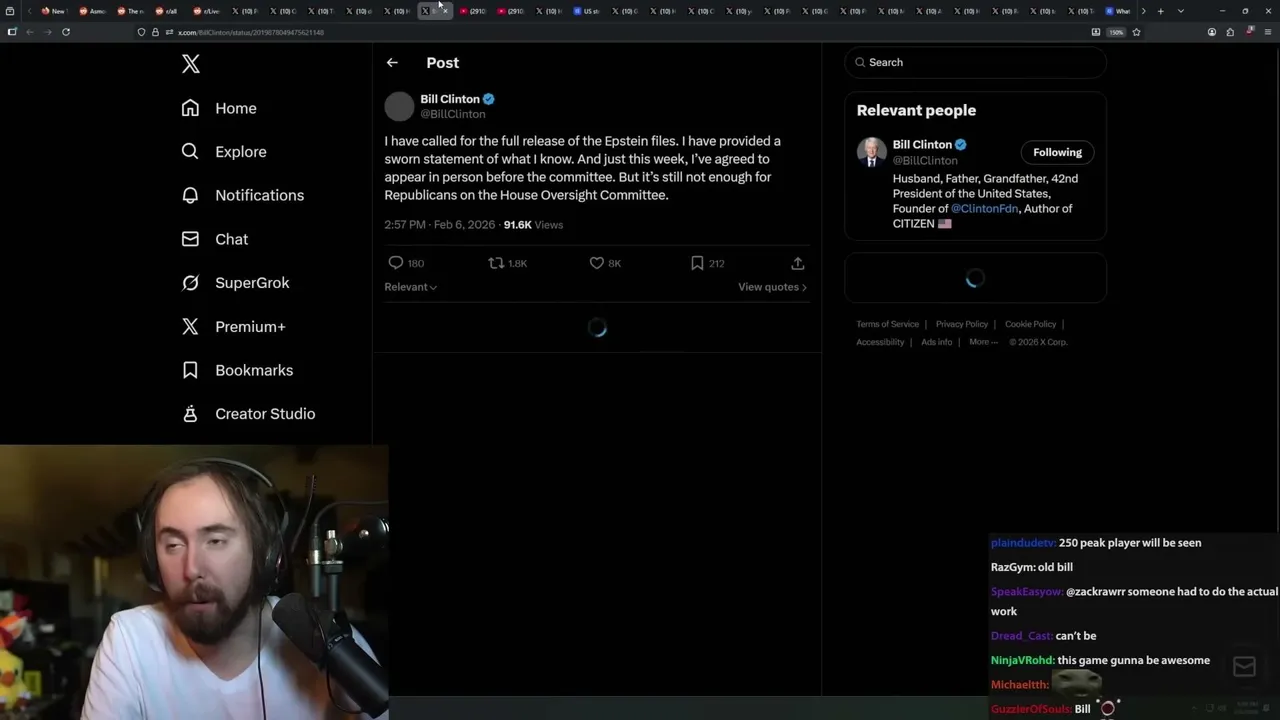Expand the Relevant replies sort dropdown
This screenshot has height=720, width=1280.
[411, 287]
